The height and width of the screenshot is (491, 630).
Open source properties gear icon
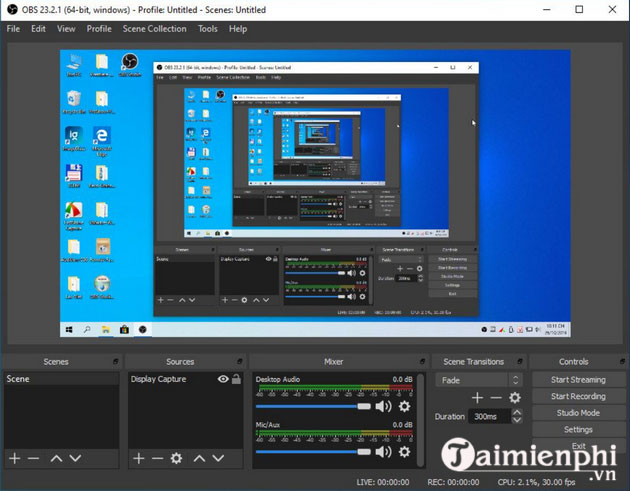coord(176,458)
